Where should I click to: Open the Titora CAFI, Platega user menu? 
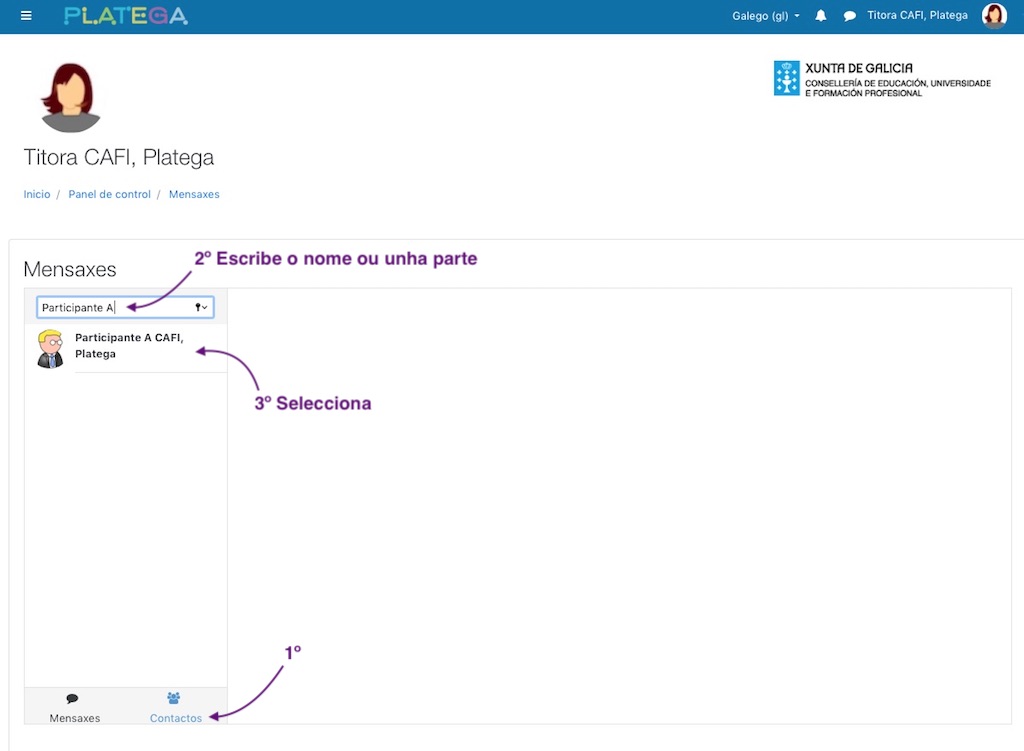(917, 16)
